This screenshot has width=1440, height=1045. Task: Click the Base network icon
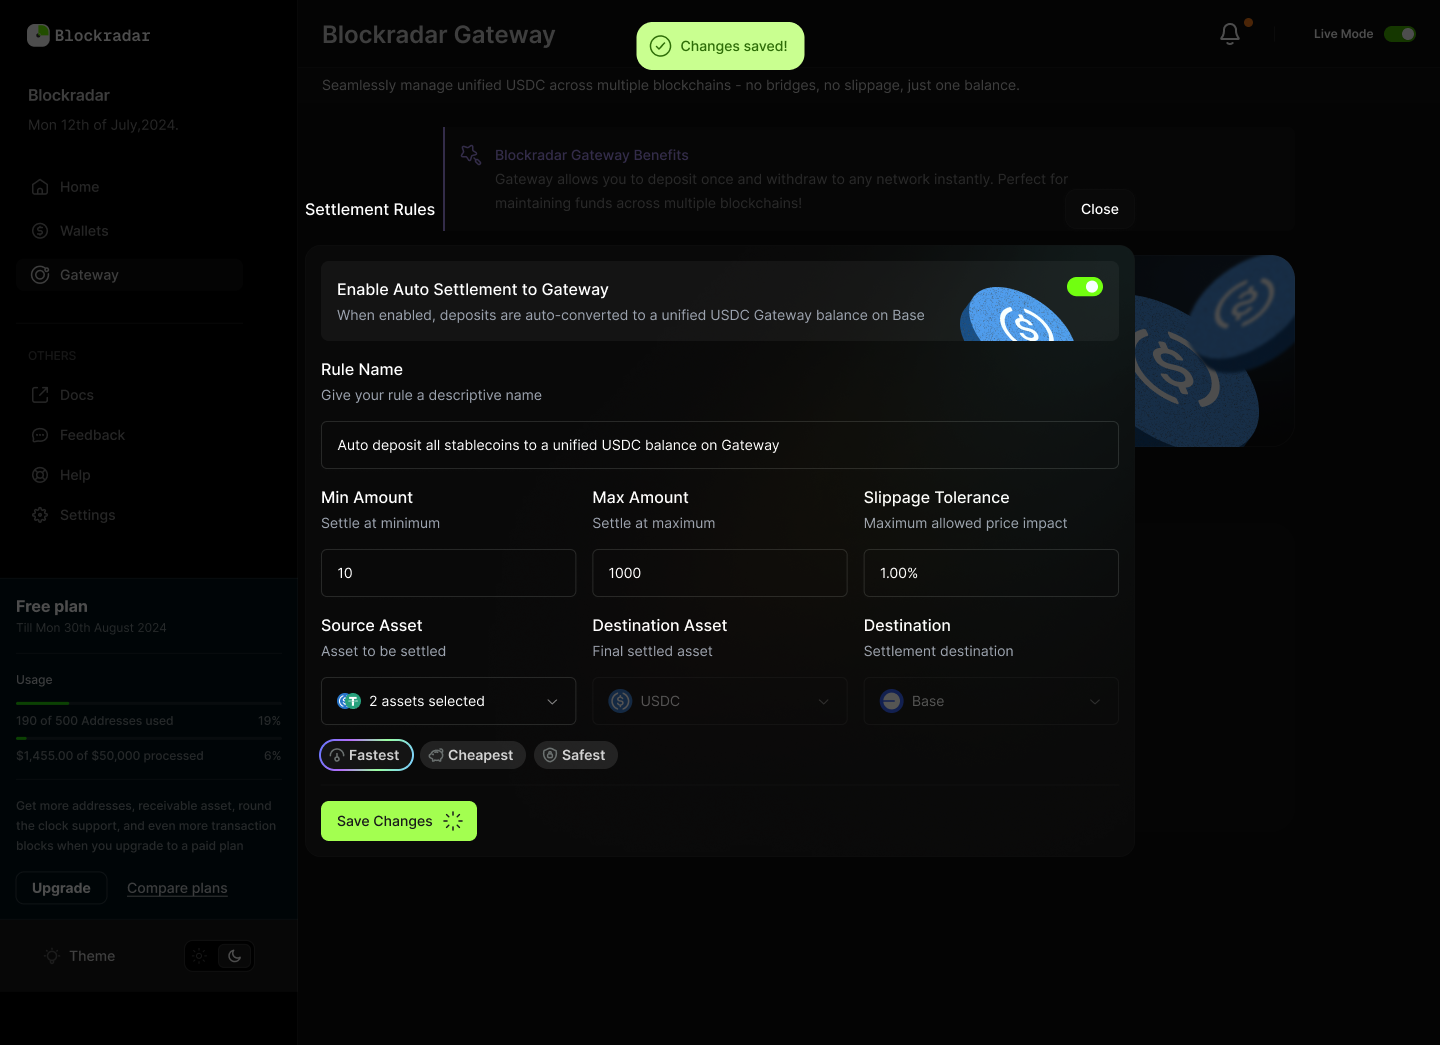(892, 701)
